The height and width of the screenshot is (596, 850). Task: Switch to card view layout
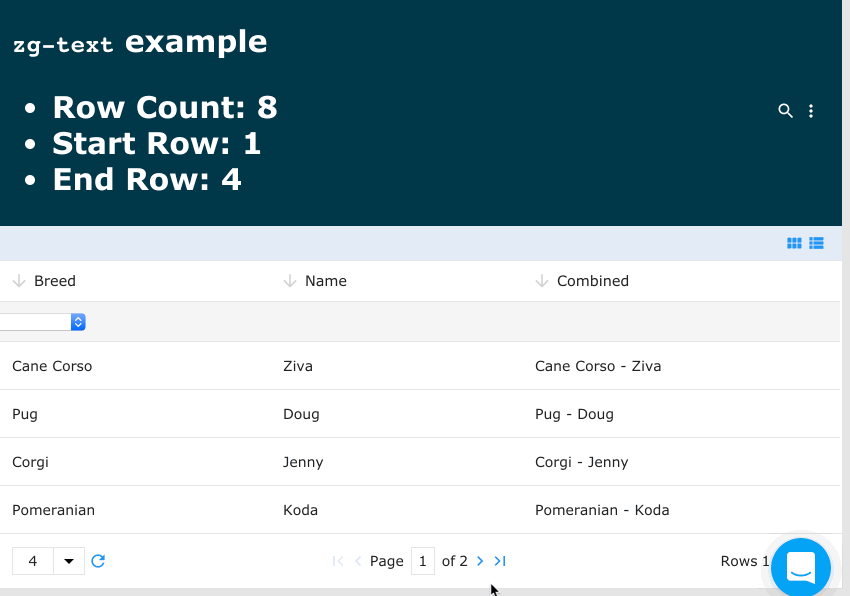(x=794, y=243)
